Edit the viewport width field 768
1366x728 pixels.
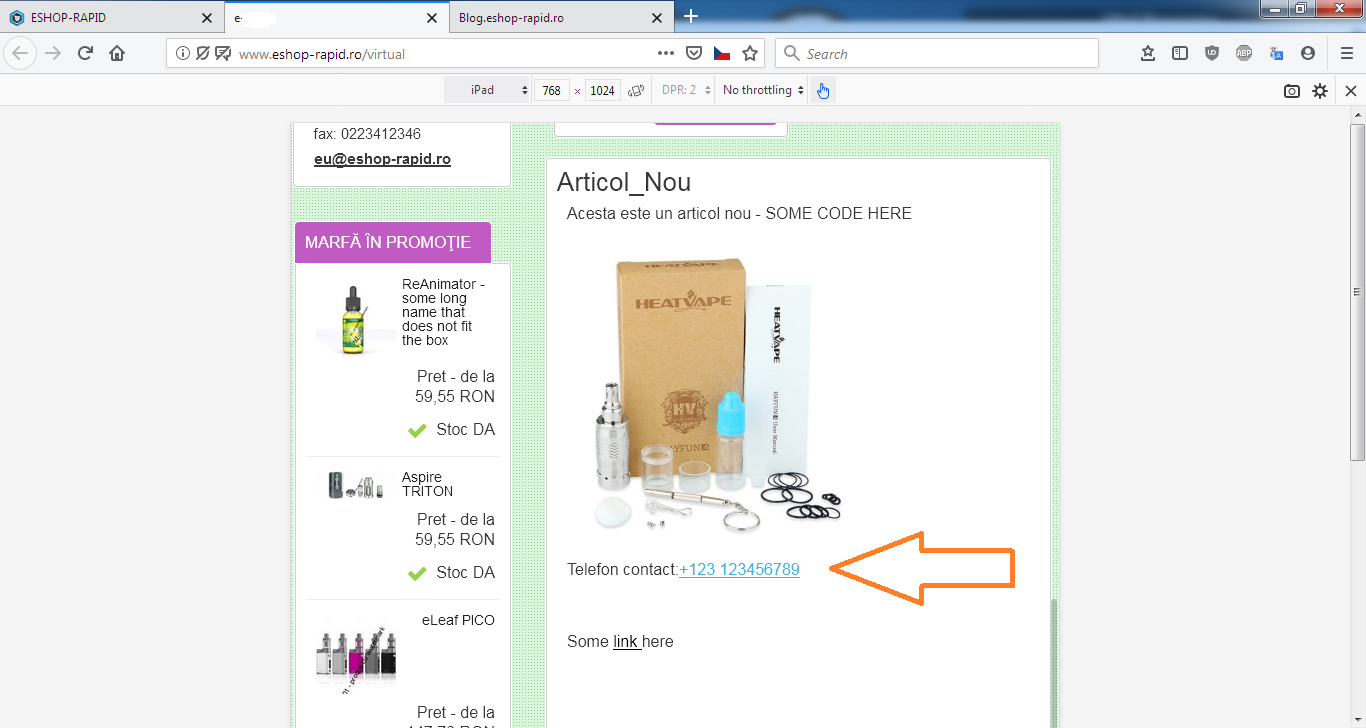coord(552,90)
